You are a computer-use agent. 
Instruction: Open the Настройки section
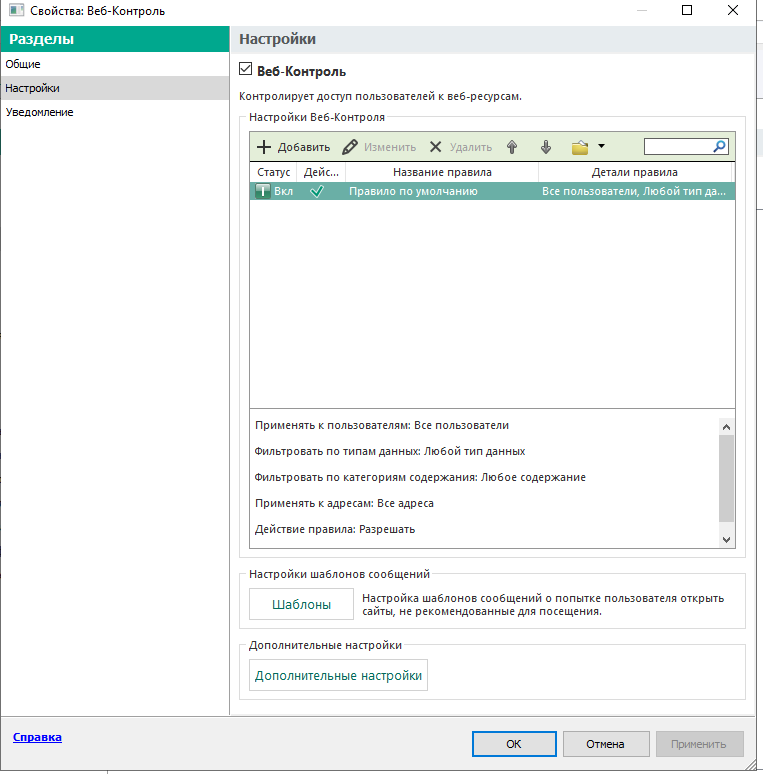point(115,88)
